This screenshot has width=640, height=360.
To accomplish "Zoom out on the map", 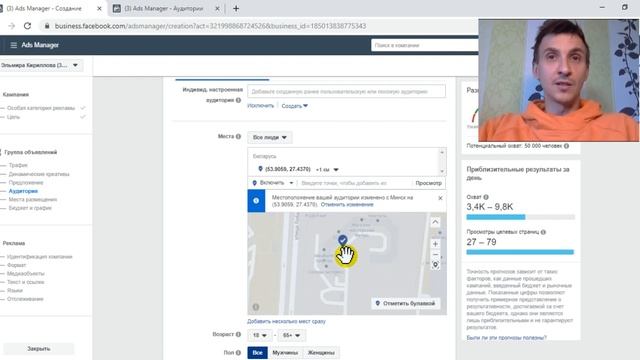I will click(x=435, y=255).
